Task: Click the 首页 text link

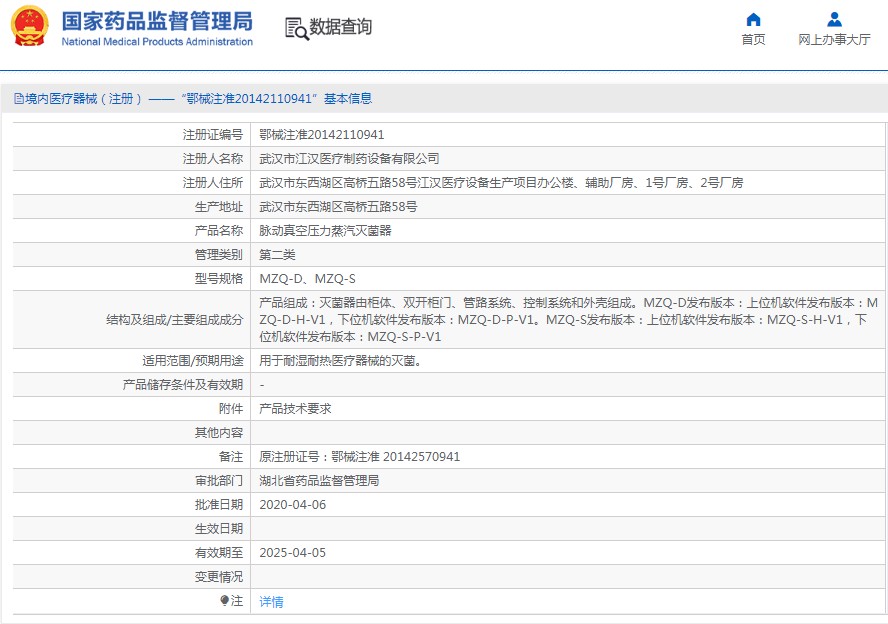Action: pos(753,39)
